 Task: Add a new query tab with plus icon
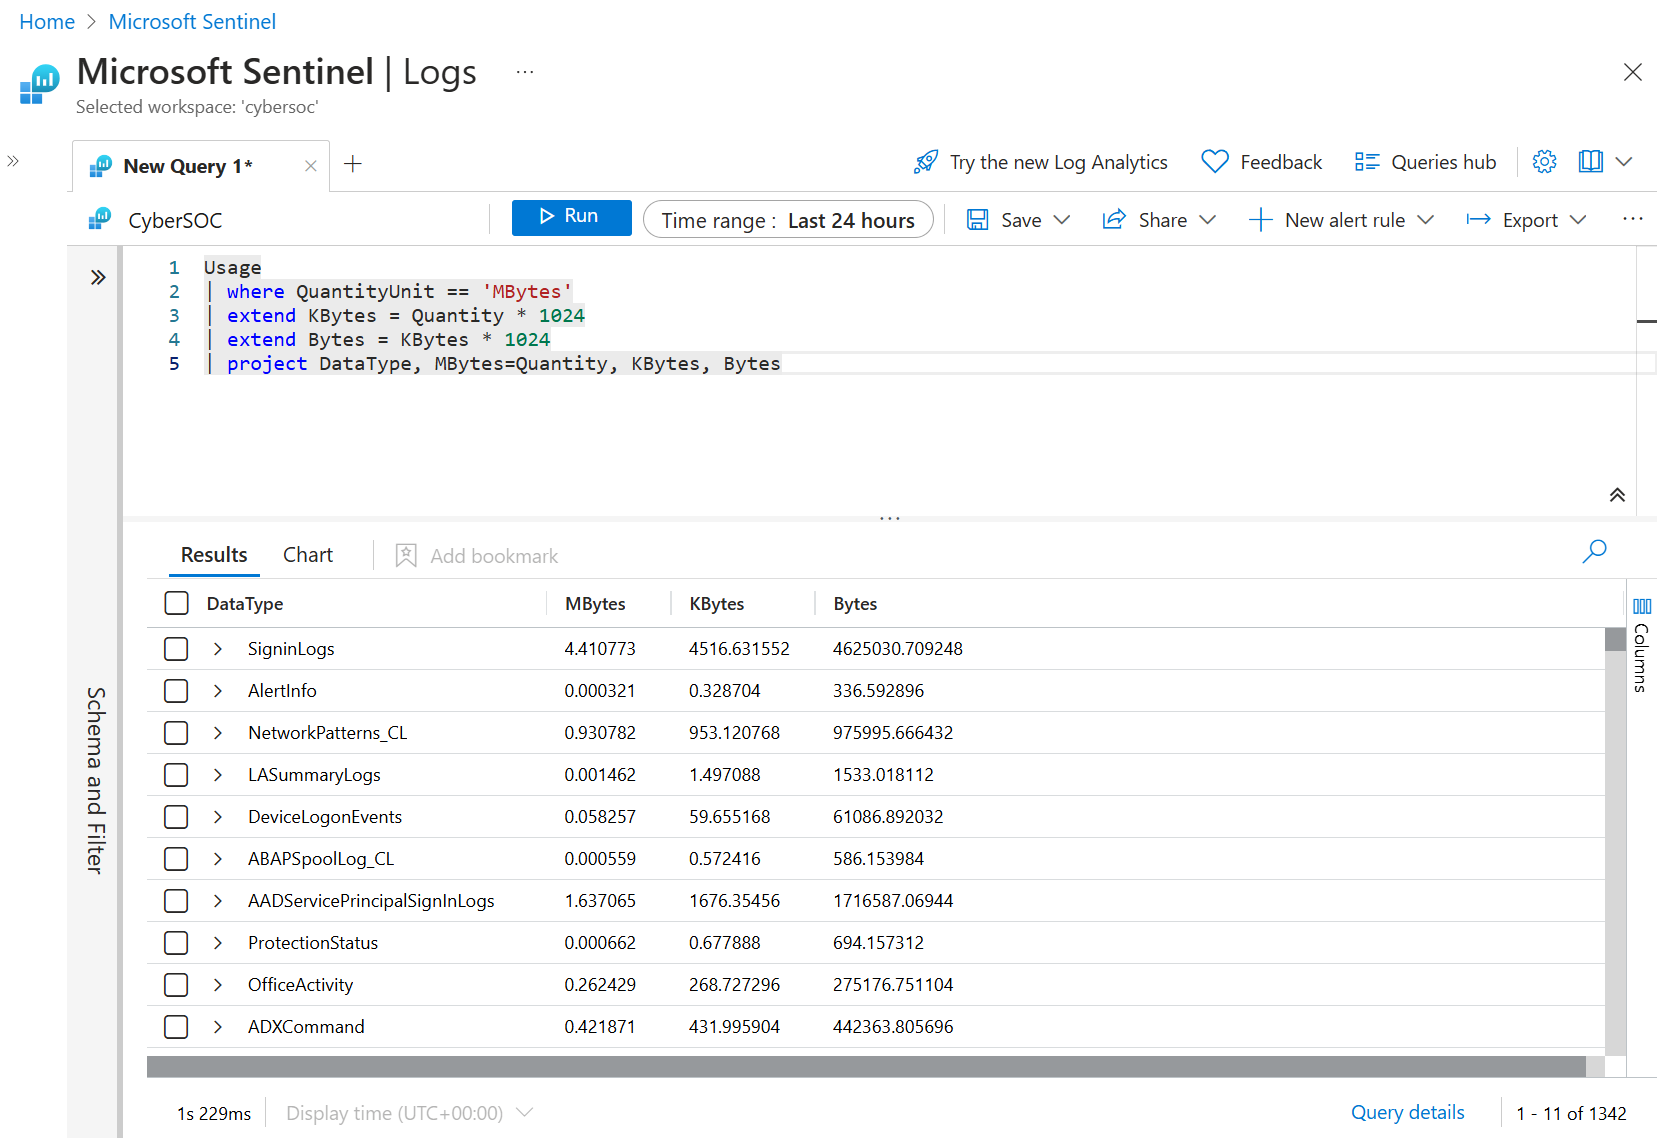coord(353,164)
